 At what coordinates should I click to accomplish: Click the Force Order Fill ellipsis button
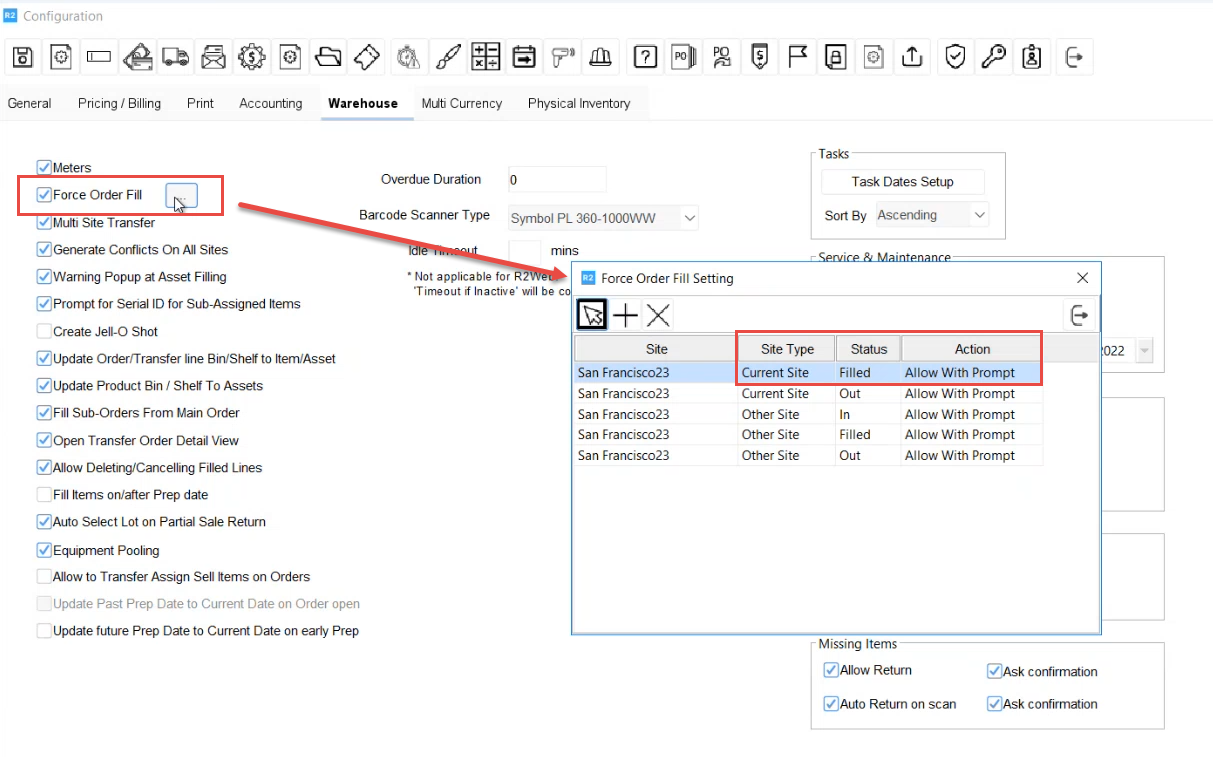coord(182,195)
